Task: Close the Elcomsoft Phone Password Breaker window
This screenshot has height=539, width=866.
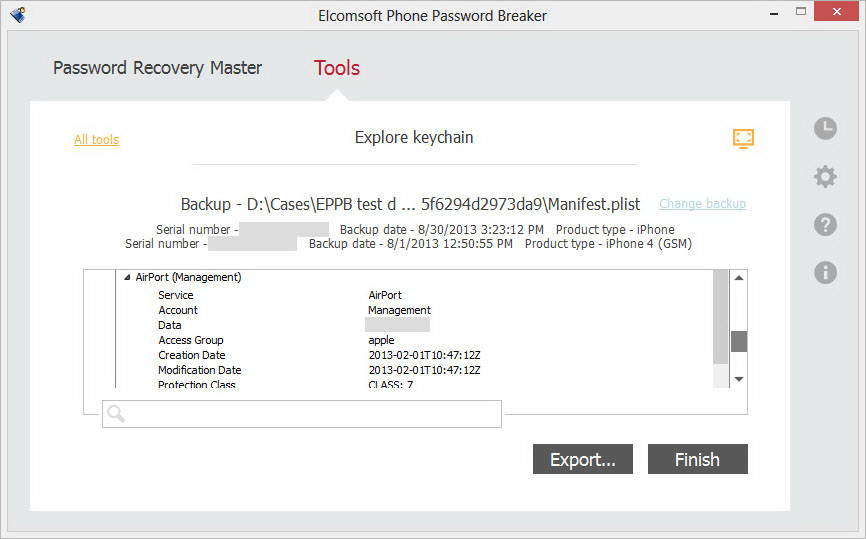Action: 836,11
